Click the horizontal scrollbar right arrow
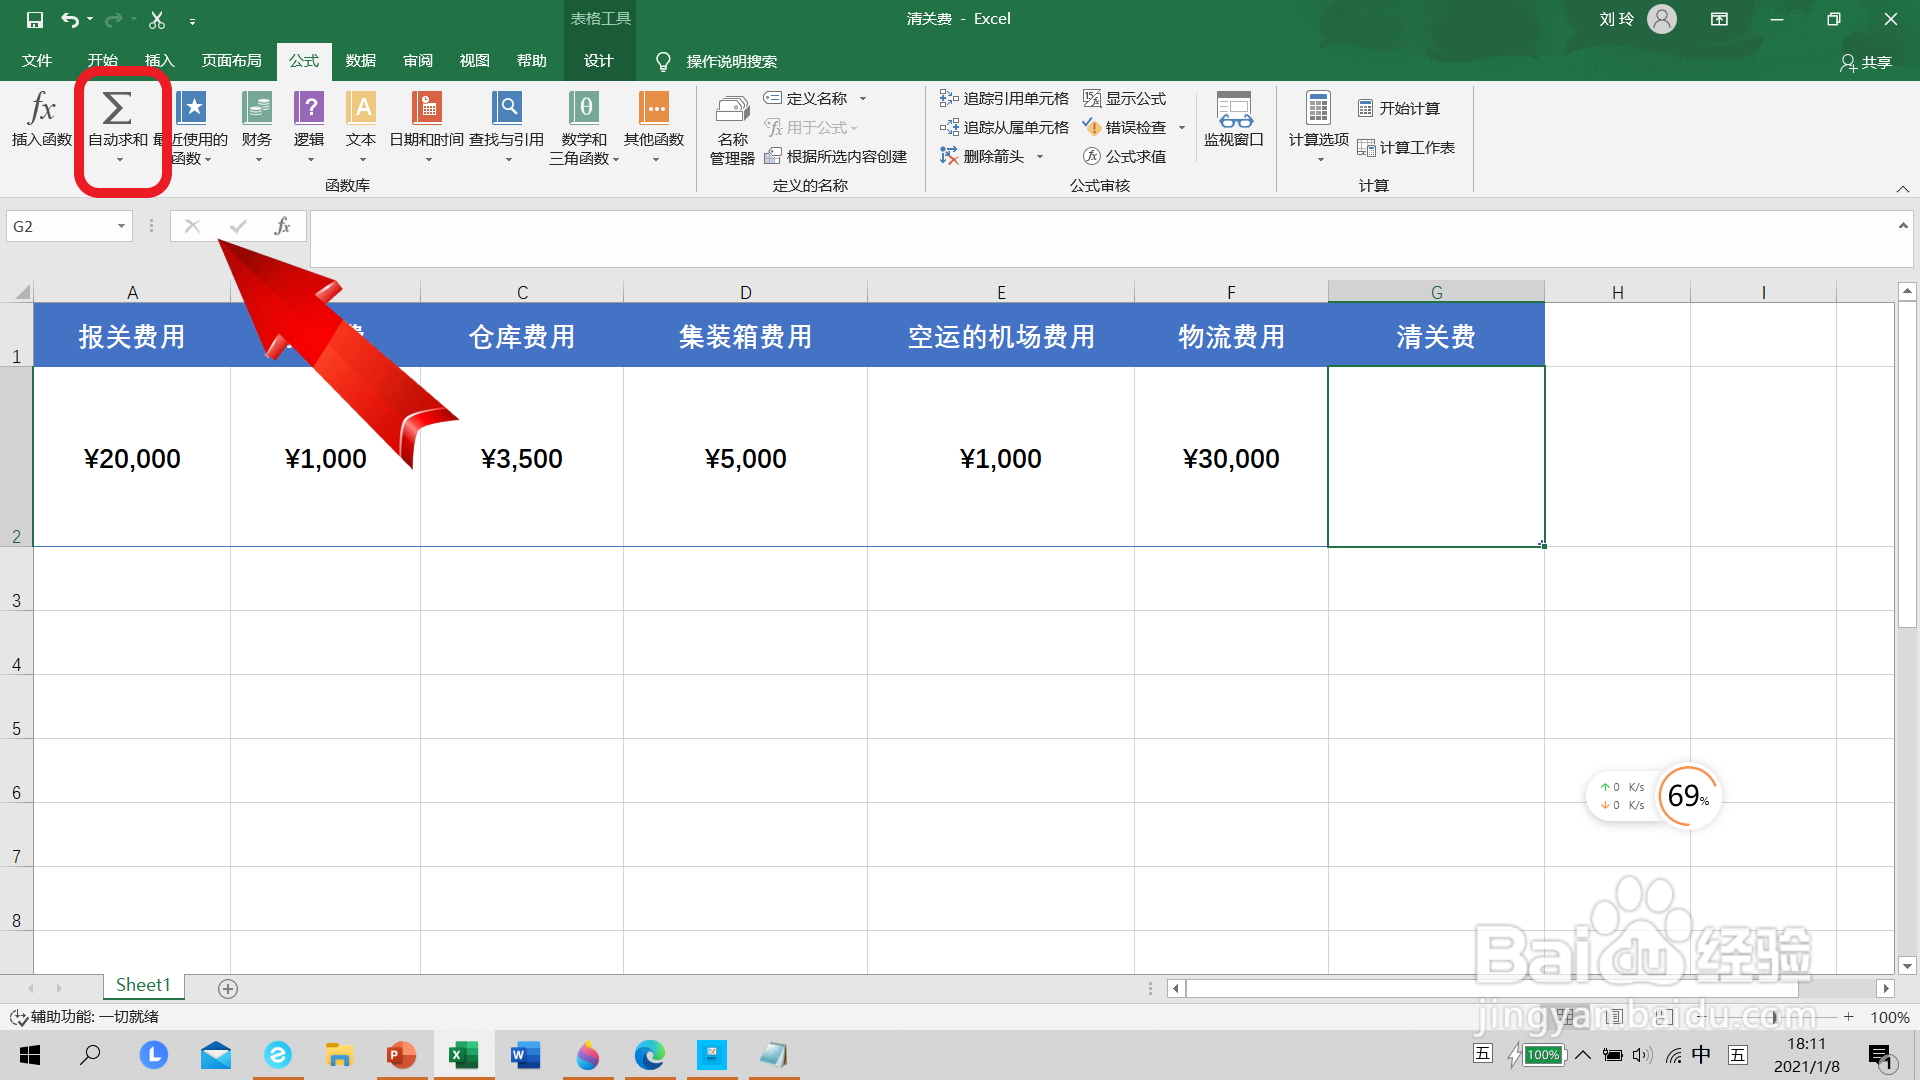The height and width of the screenshot is (1080, 1920). coord(1886,988)
